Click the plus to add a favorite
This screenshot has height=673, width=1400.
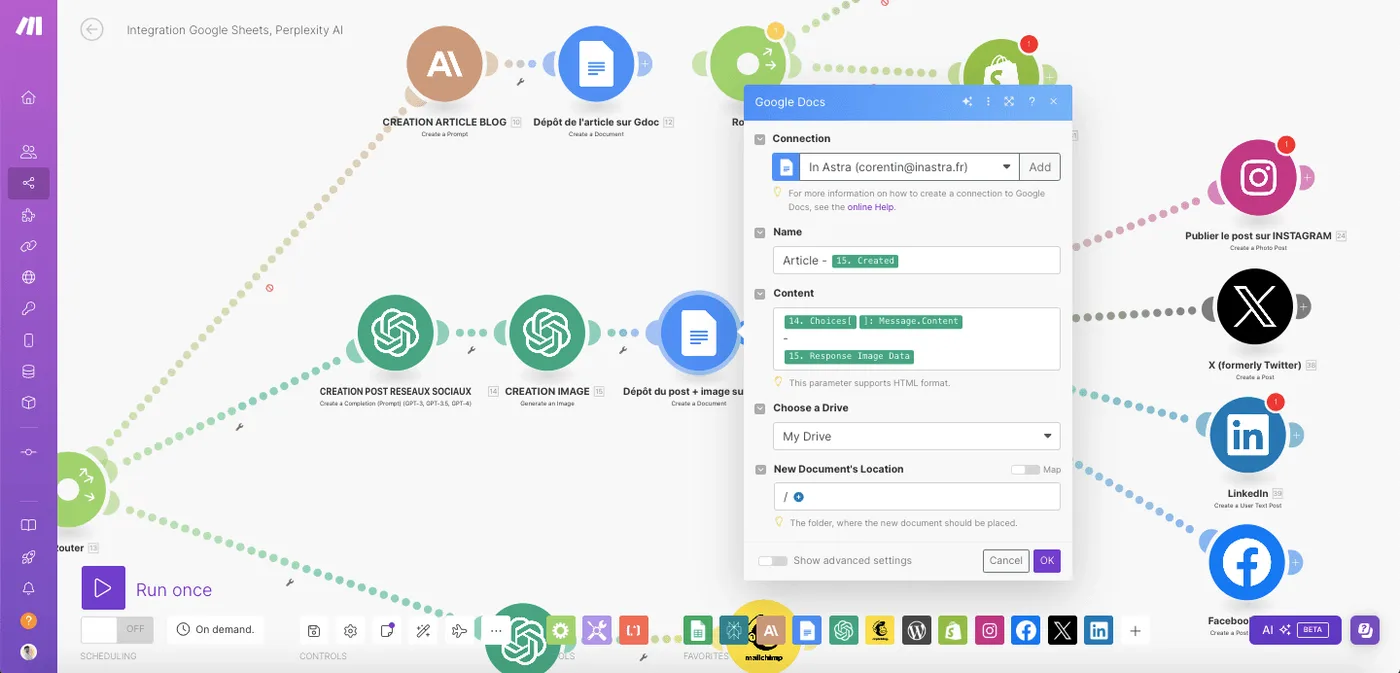(1135, 631)
